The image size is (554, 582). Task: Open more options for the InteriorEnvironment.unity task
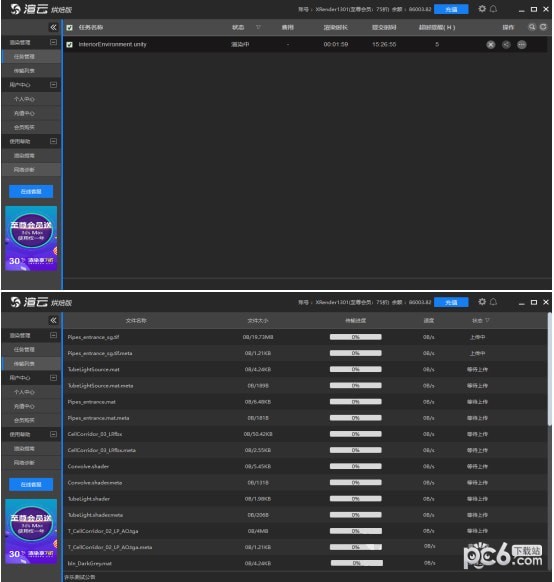[522, 45]
